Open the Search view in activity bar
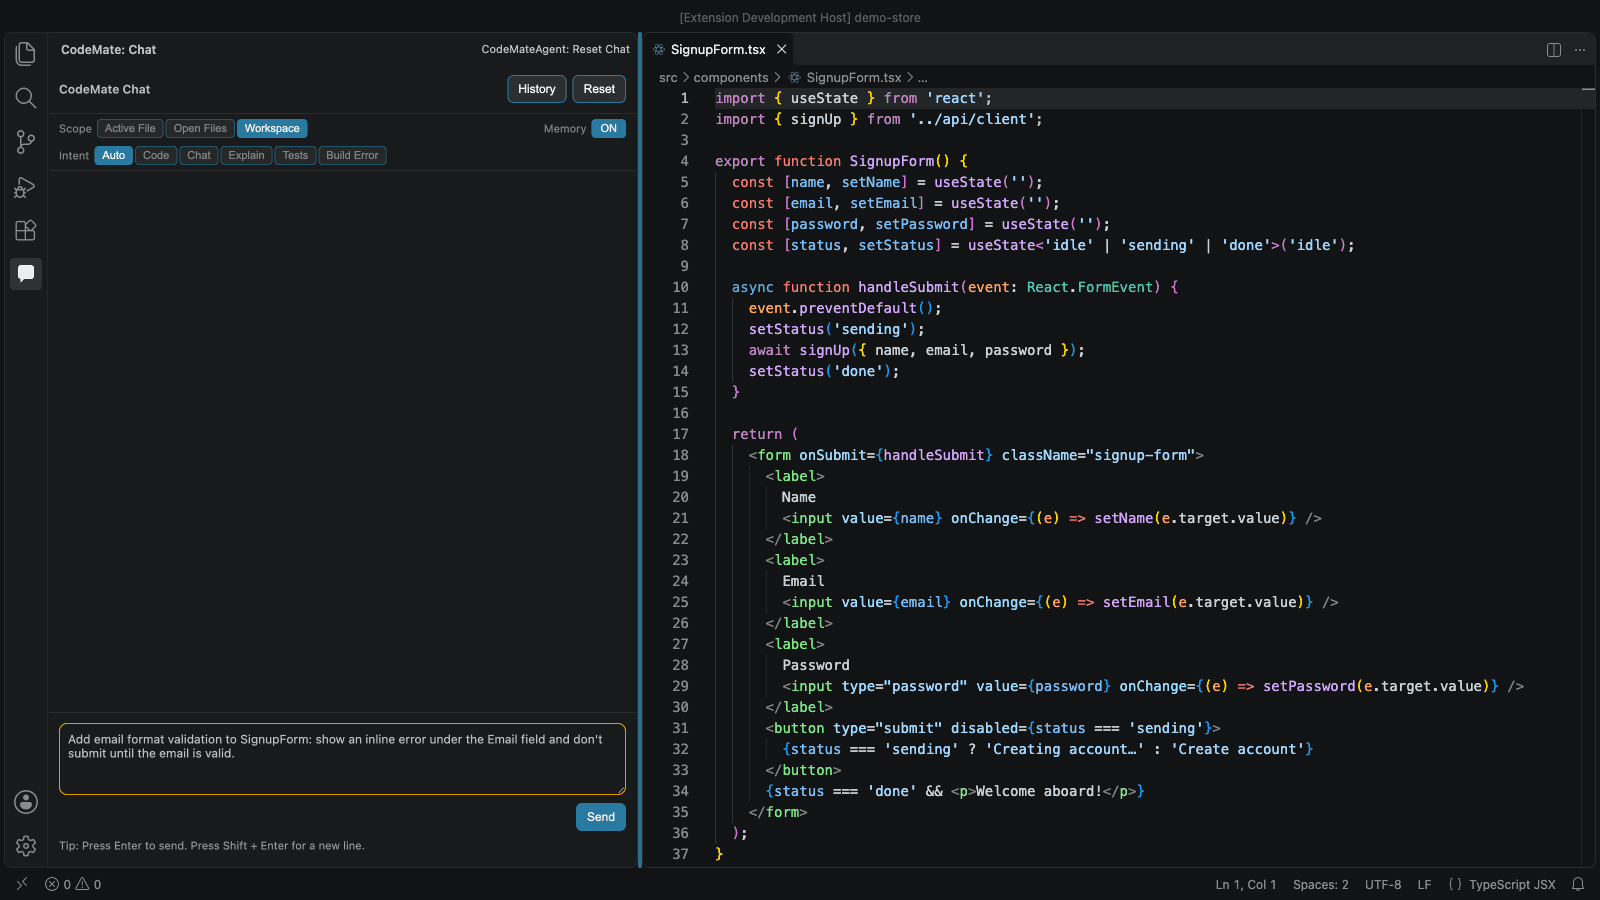Screen dimensions: 1600x900 click(x=26, y=98)
